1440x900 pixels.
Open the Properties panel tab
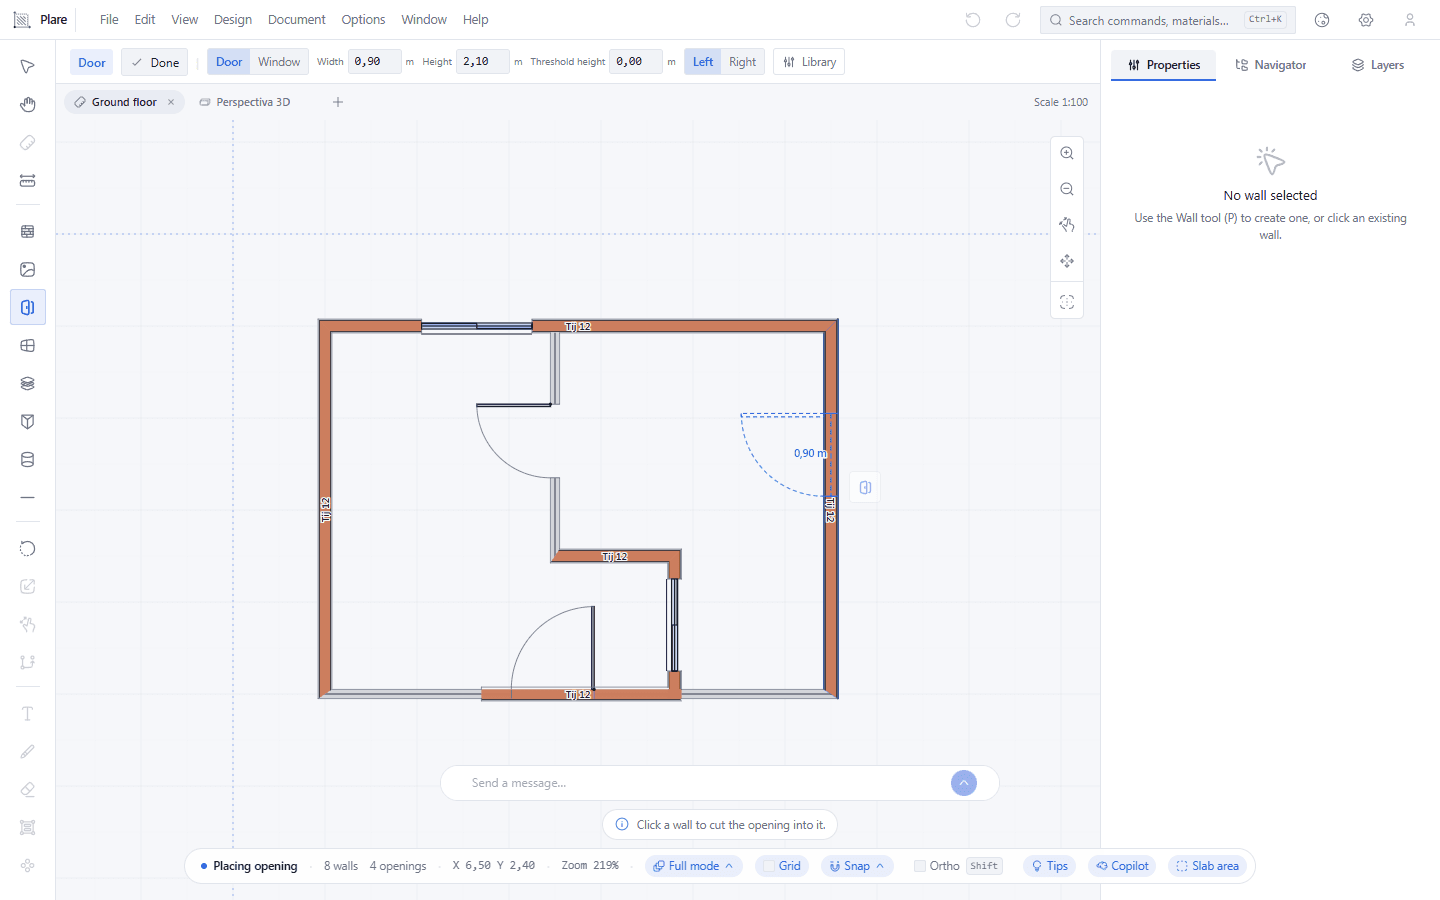pyautogui.click(x=1164, y=65)
